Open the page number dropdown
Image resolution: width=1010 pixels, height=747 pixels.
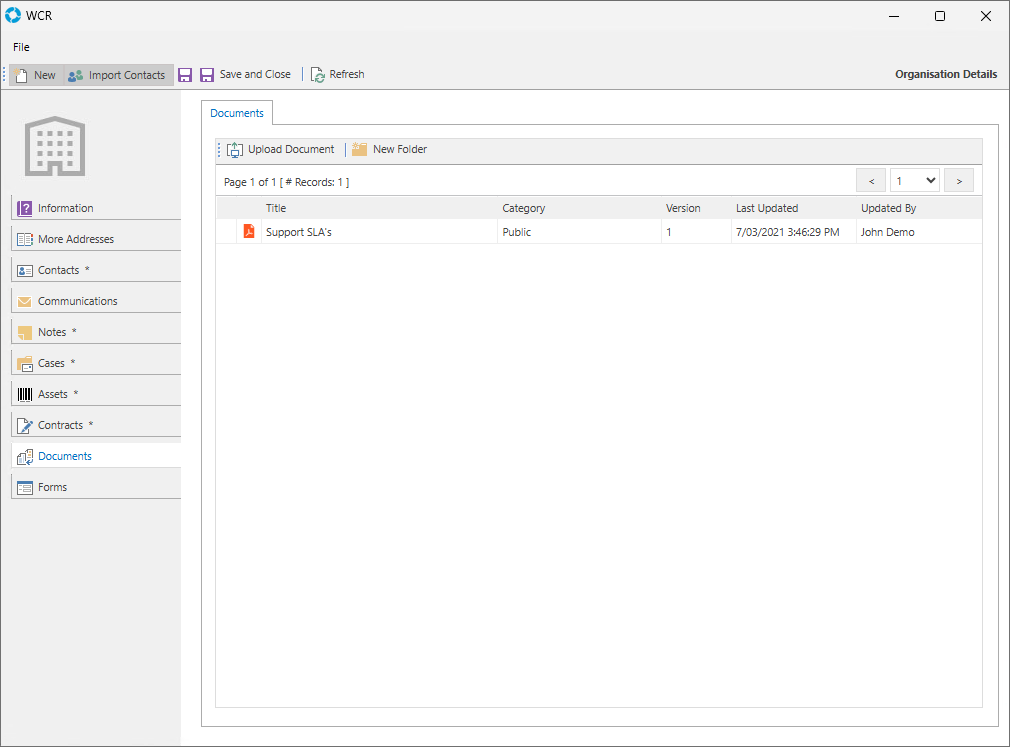pyautogui.click(x=914, y=181)
